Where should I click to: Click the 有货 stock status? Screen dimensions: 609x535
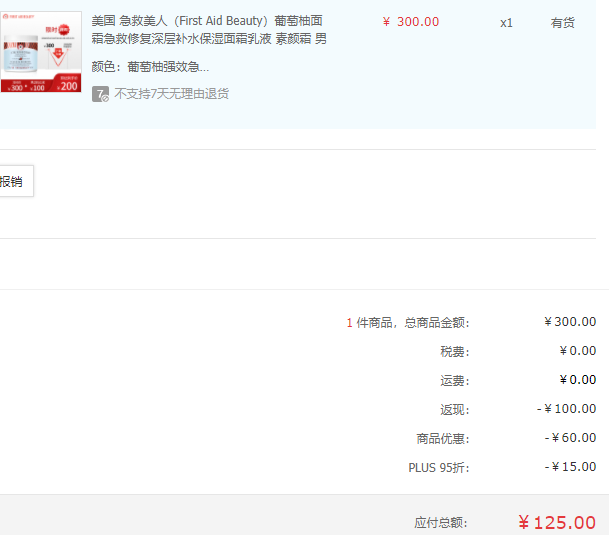tap(562, 23)
